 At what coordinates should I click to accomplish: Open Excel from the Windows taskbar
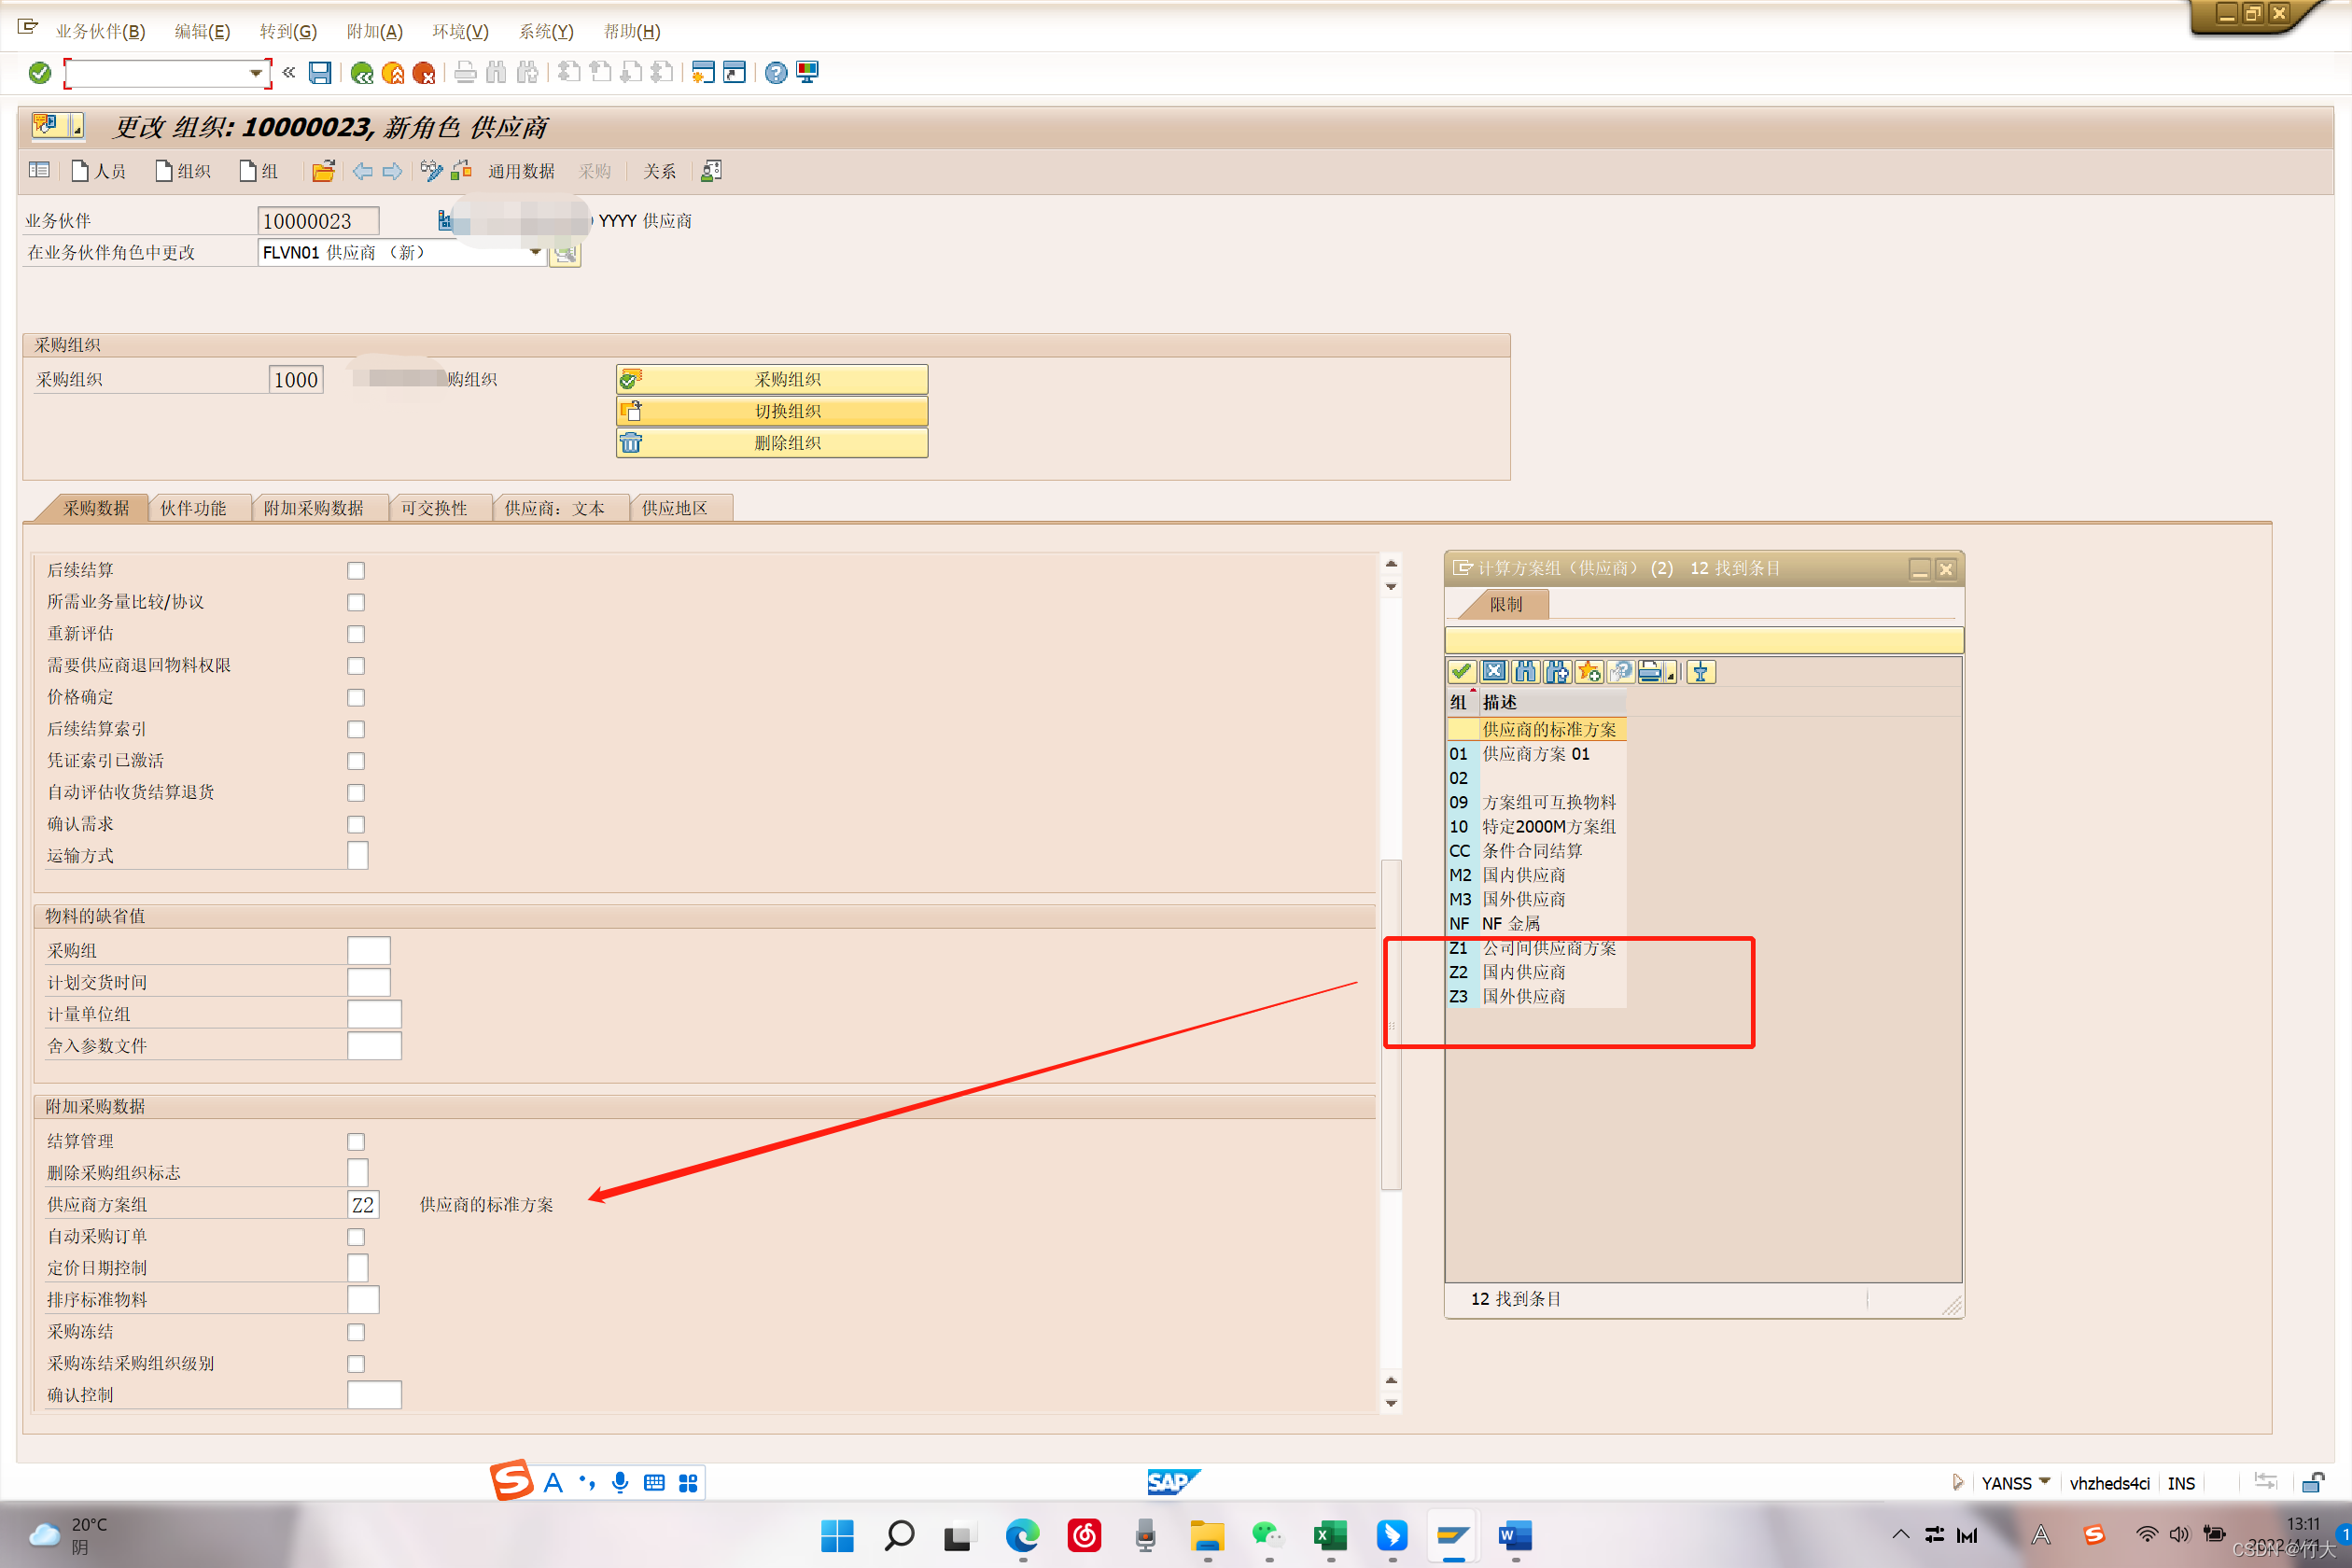pyautogui.click(x=1330, y=1535)
